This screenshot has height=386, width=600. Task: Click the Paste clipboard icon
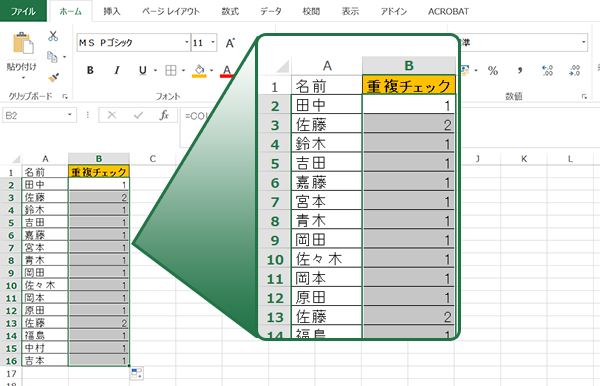(23, 43)
